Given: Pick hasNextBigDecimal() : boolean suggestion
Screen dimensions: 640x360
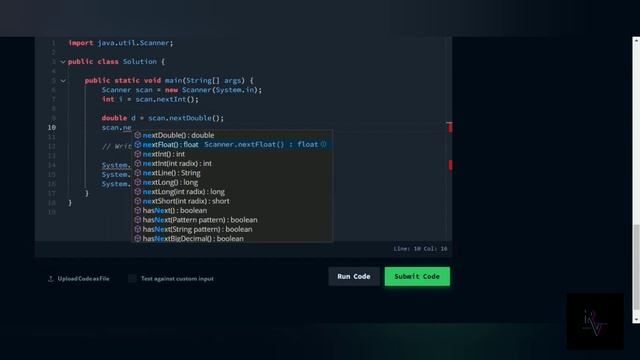Looking at the screenshot, I should pos(232,238).
